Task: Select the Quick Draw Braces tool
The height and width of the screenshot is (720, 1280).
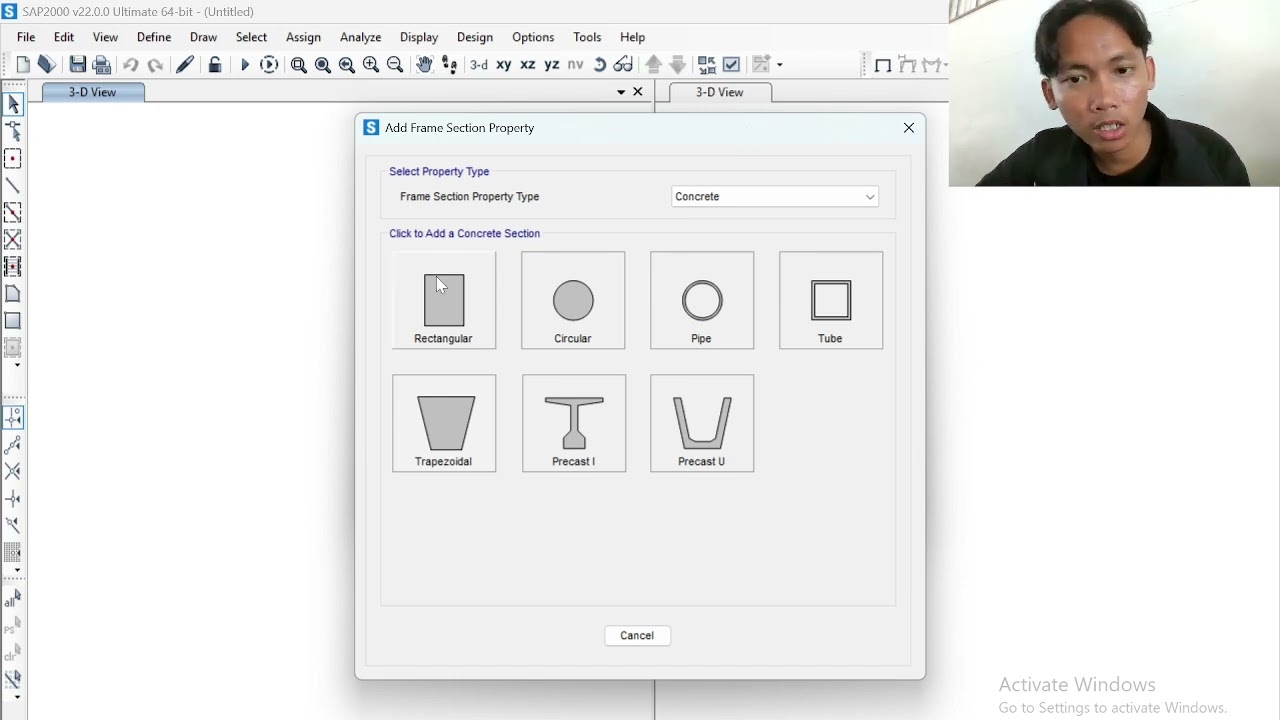Action: [x=13, y=239]
